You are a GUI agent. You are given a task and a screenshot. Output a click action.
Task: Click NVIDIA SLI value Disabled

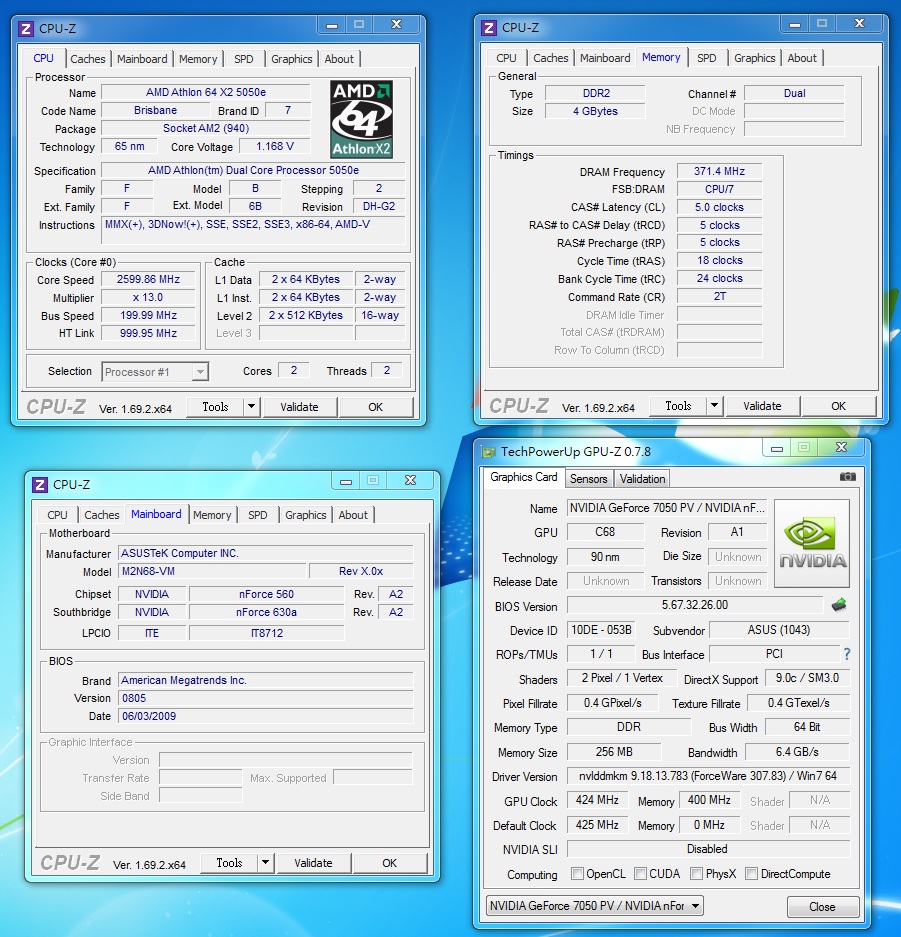[x=707, y=849]
